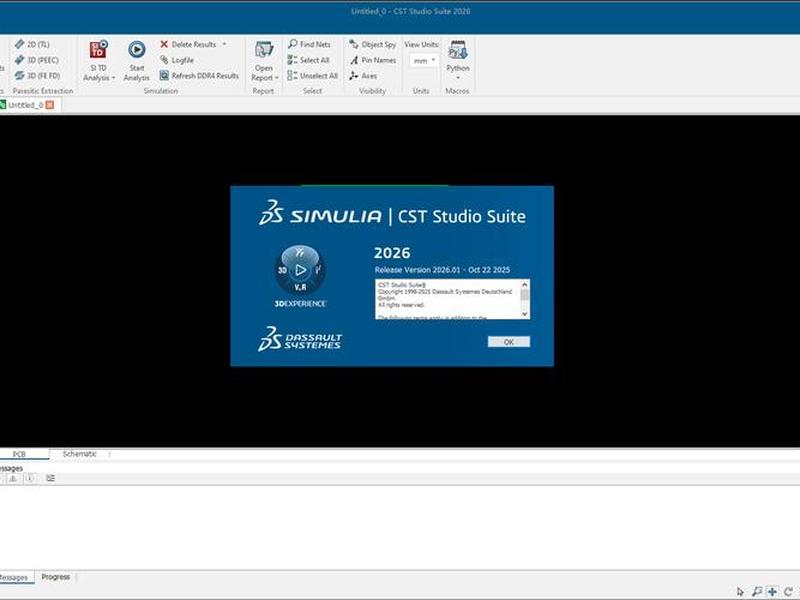This screenshot has height=600, width=800.
Task: Close the Untitled_0 tab
Action: 50,105
